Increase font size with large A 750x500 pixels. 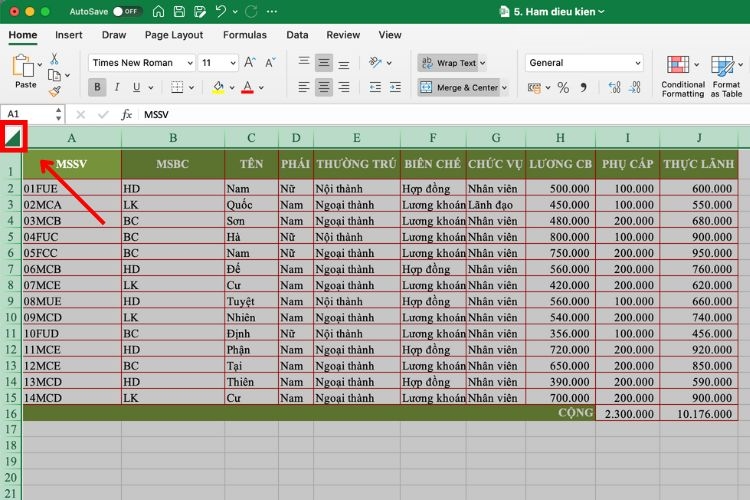point(250,62)
